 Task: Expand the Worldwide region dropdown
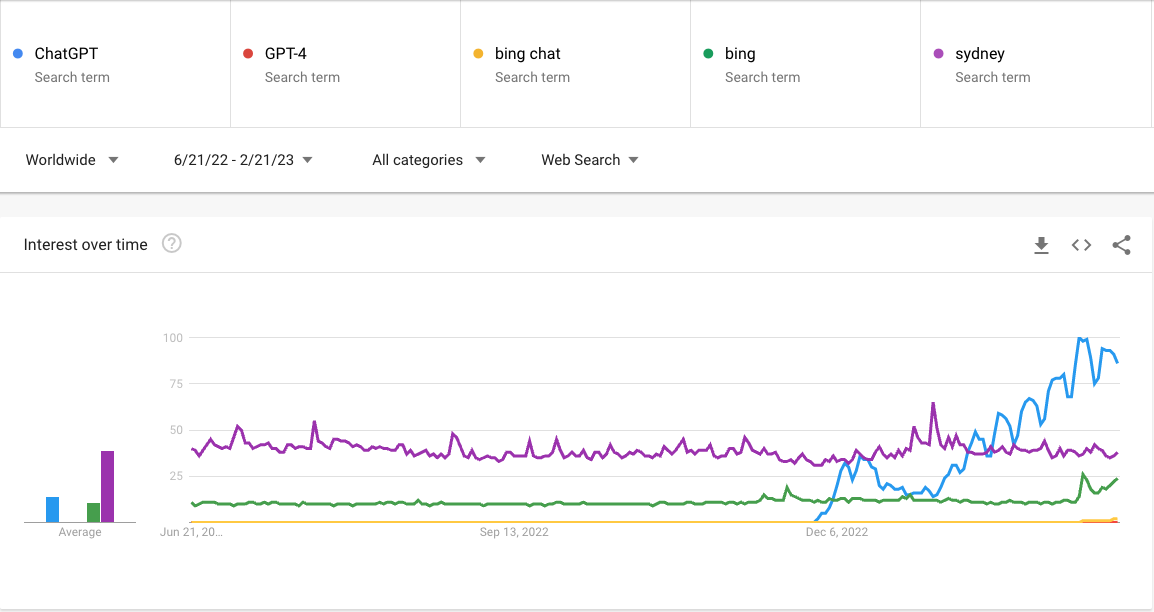click(72, 160)
